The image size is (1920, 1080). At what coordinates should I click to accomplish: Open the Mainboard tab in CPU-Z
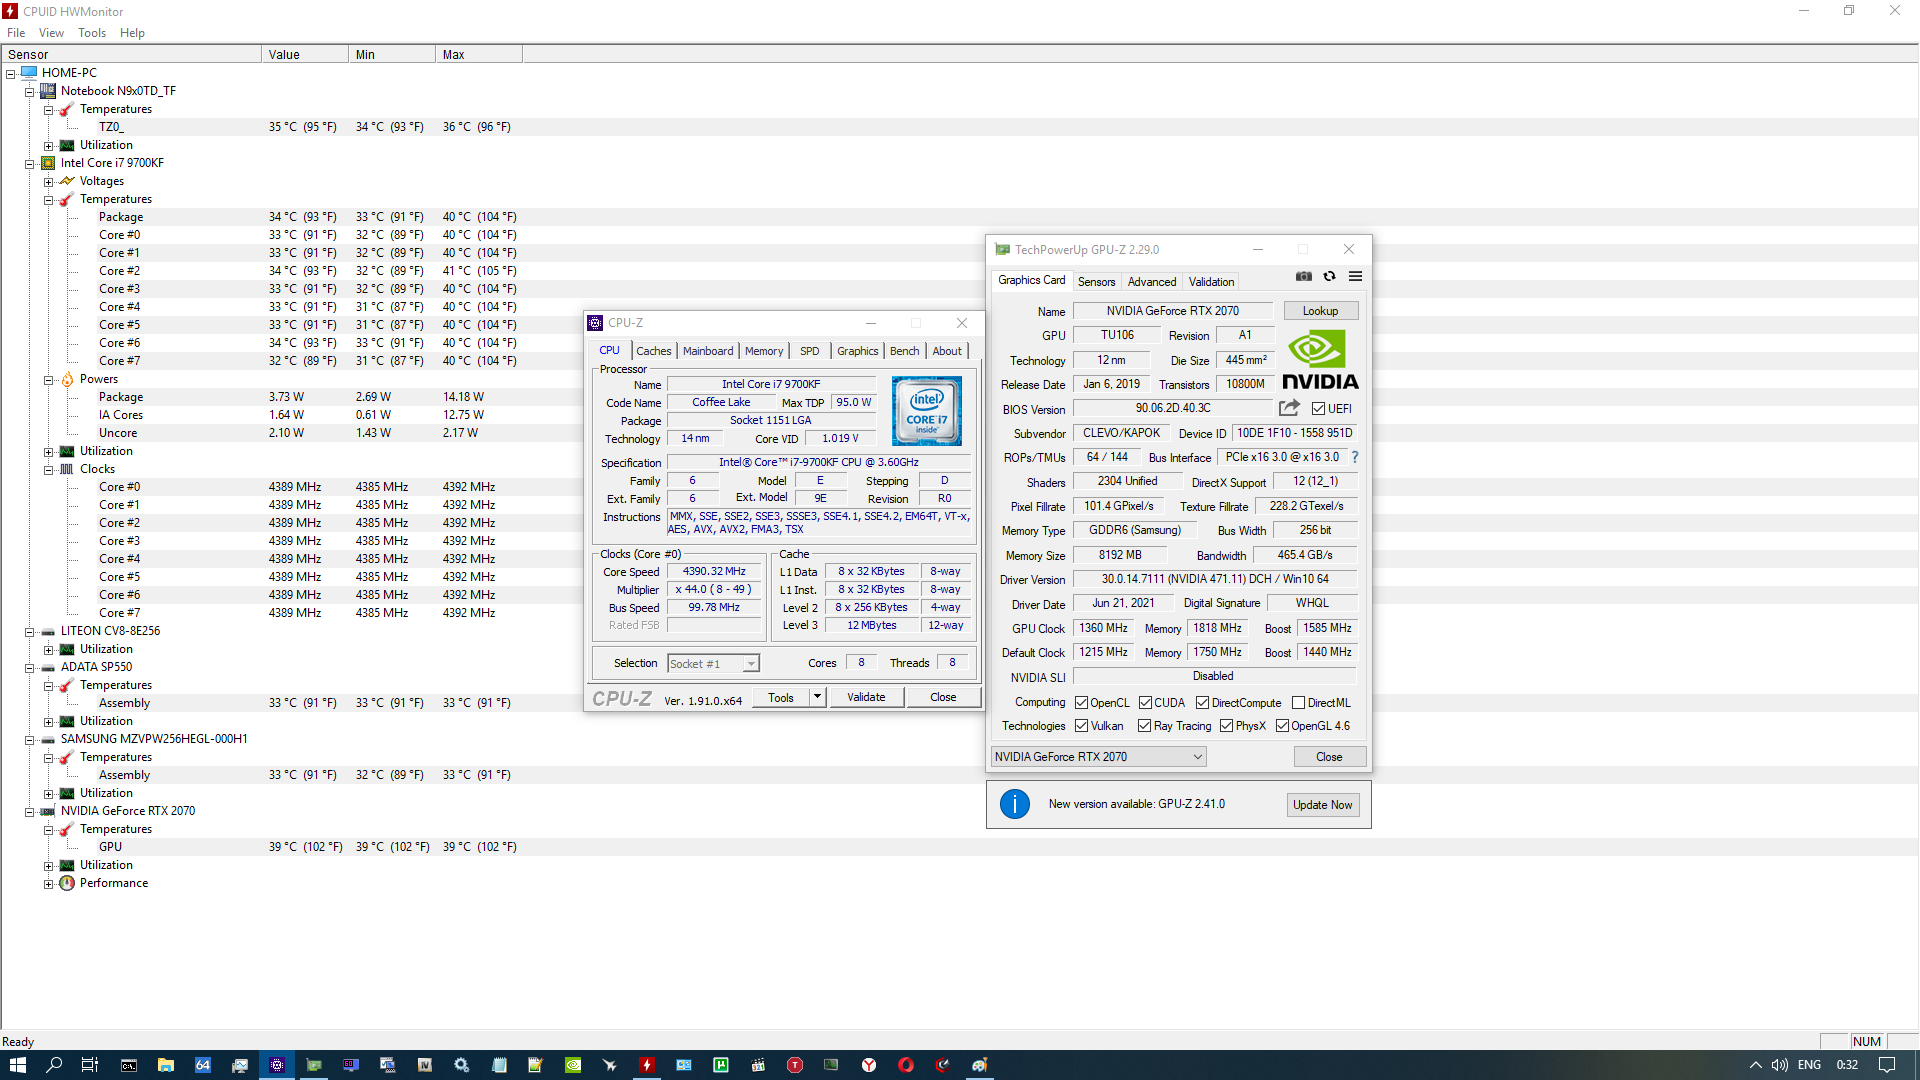tap(708, 351)
